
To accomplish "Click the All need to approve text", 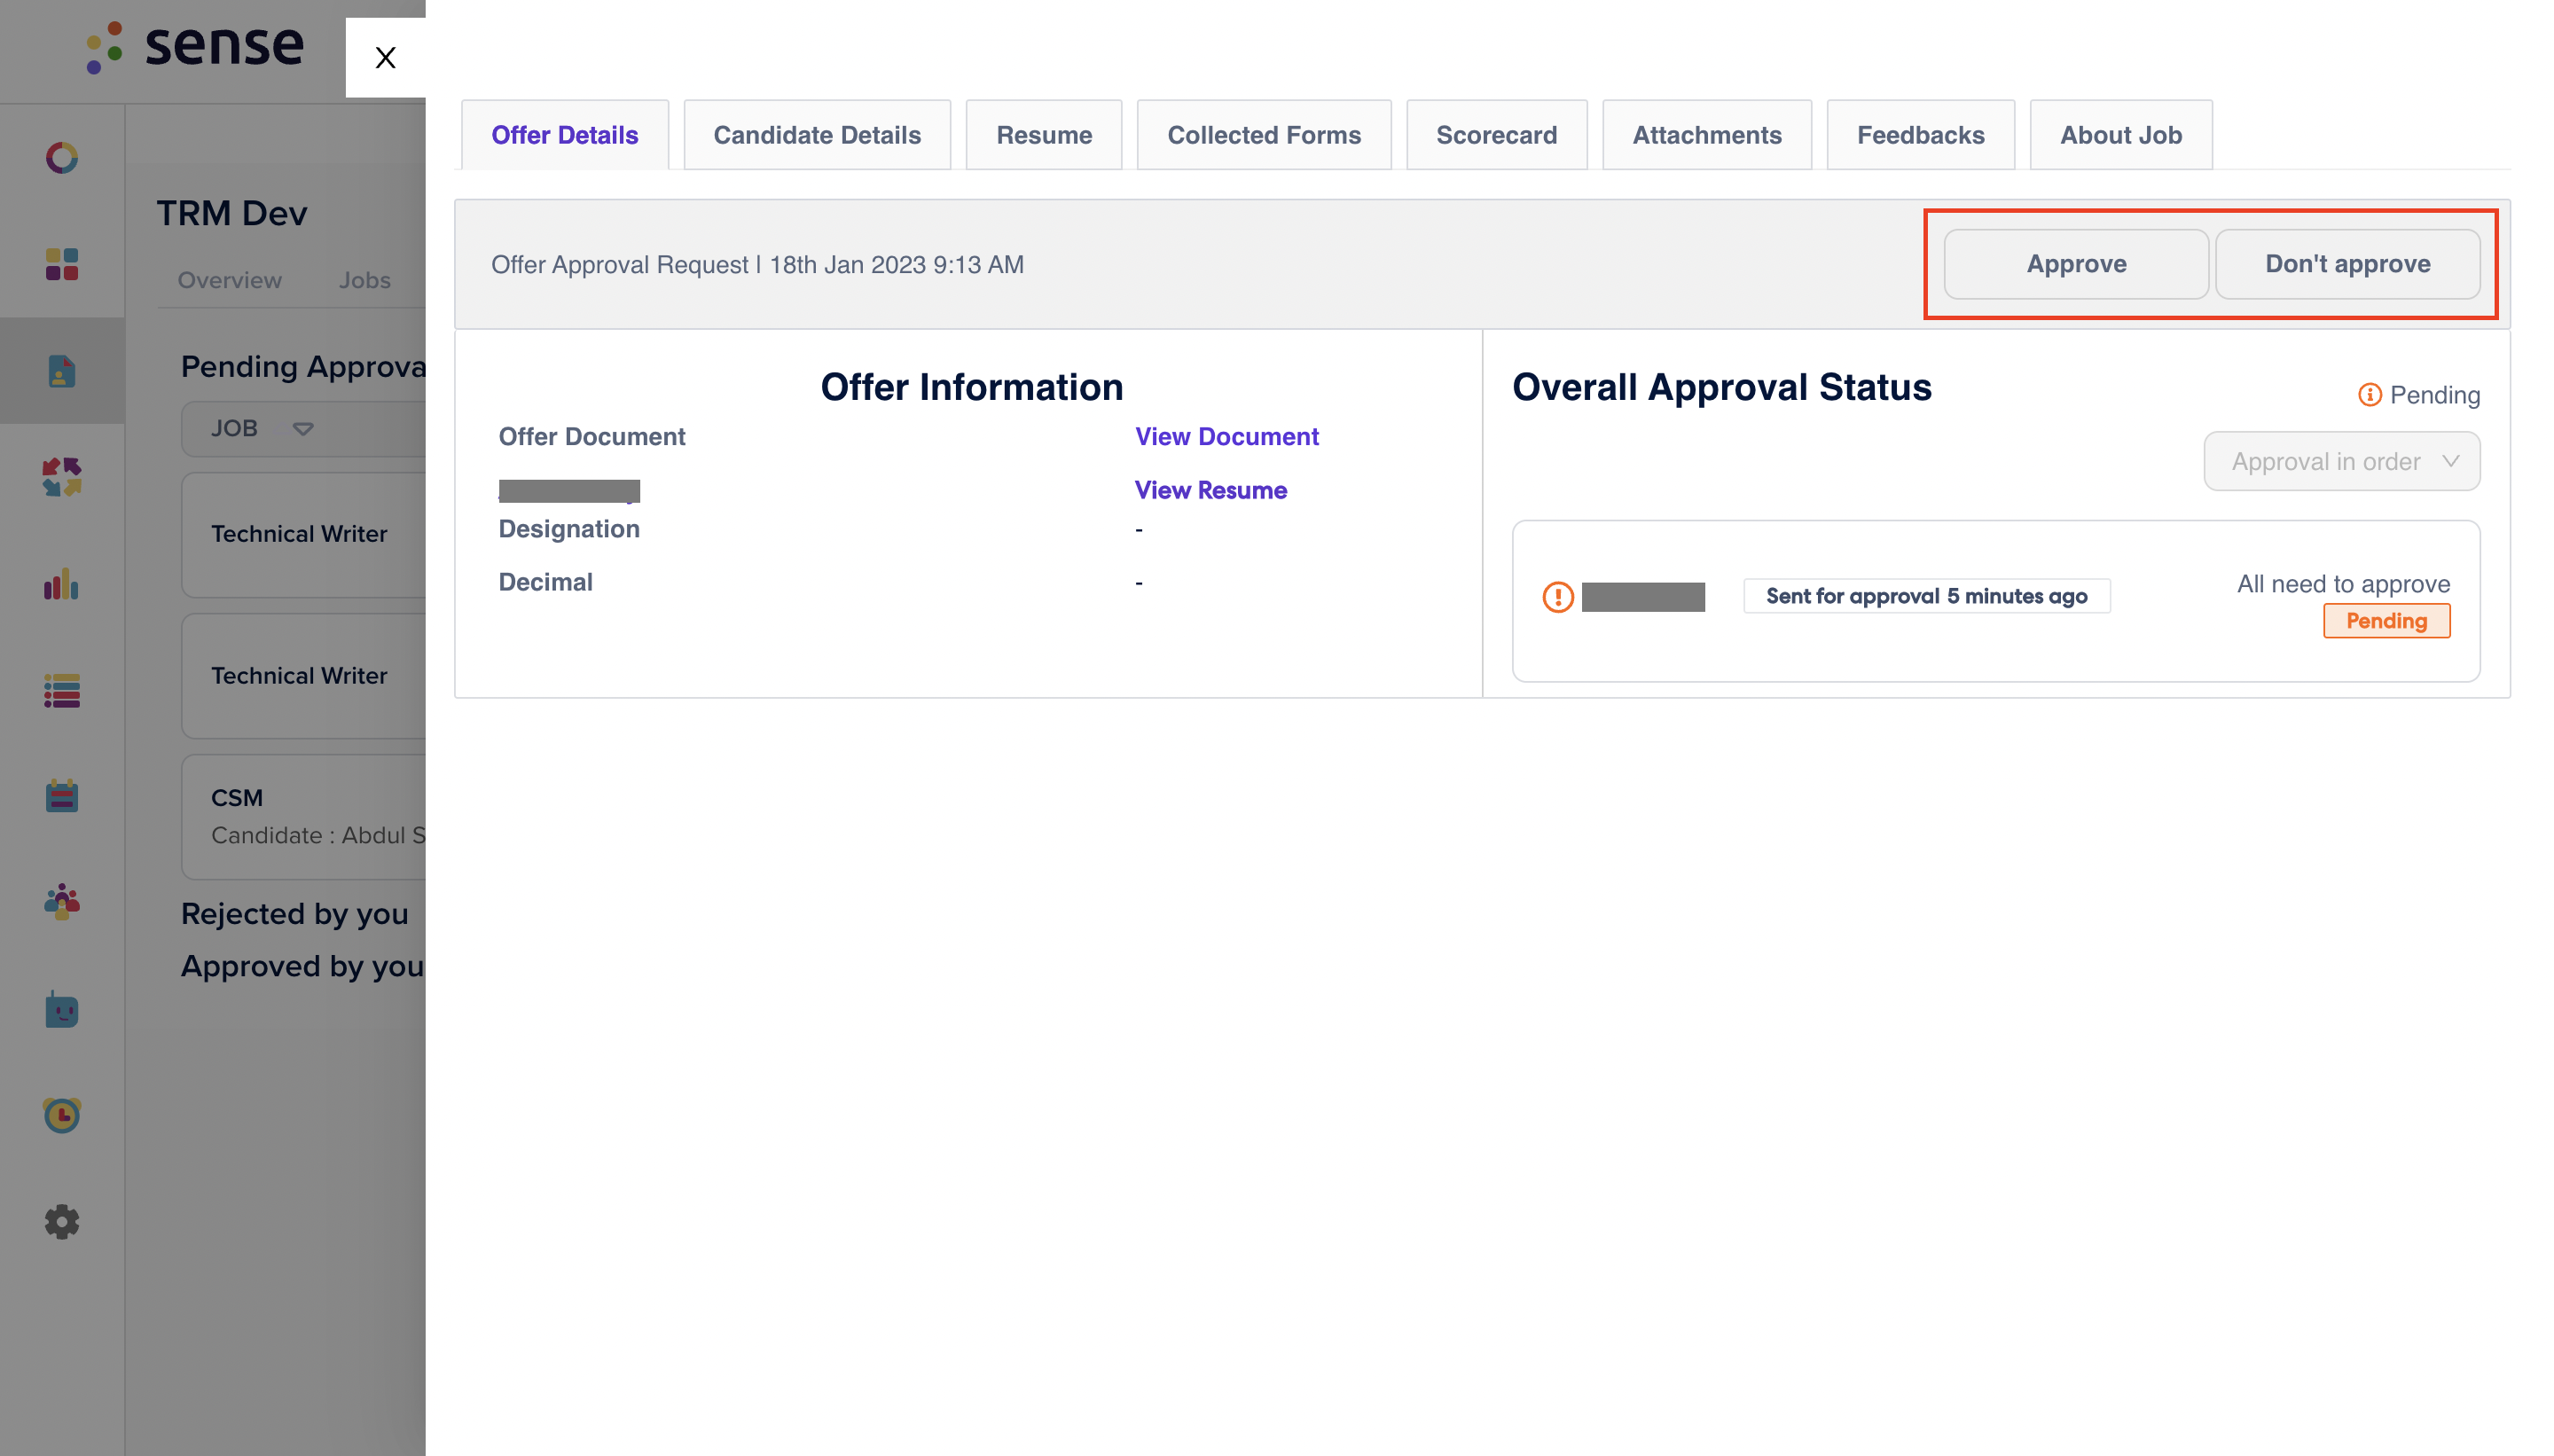I will (2343, 584).
